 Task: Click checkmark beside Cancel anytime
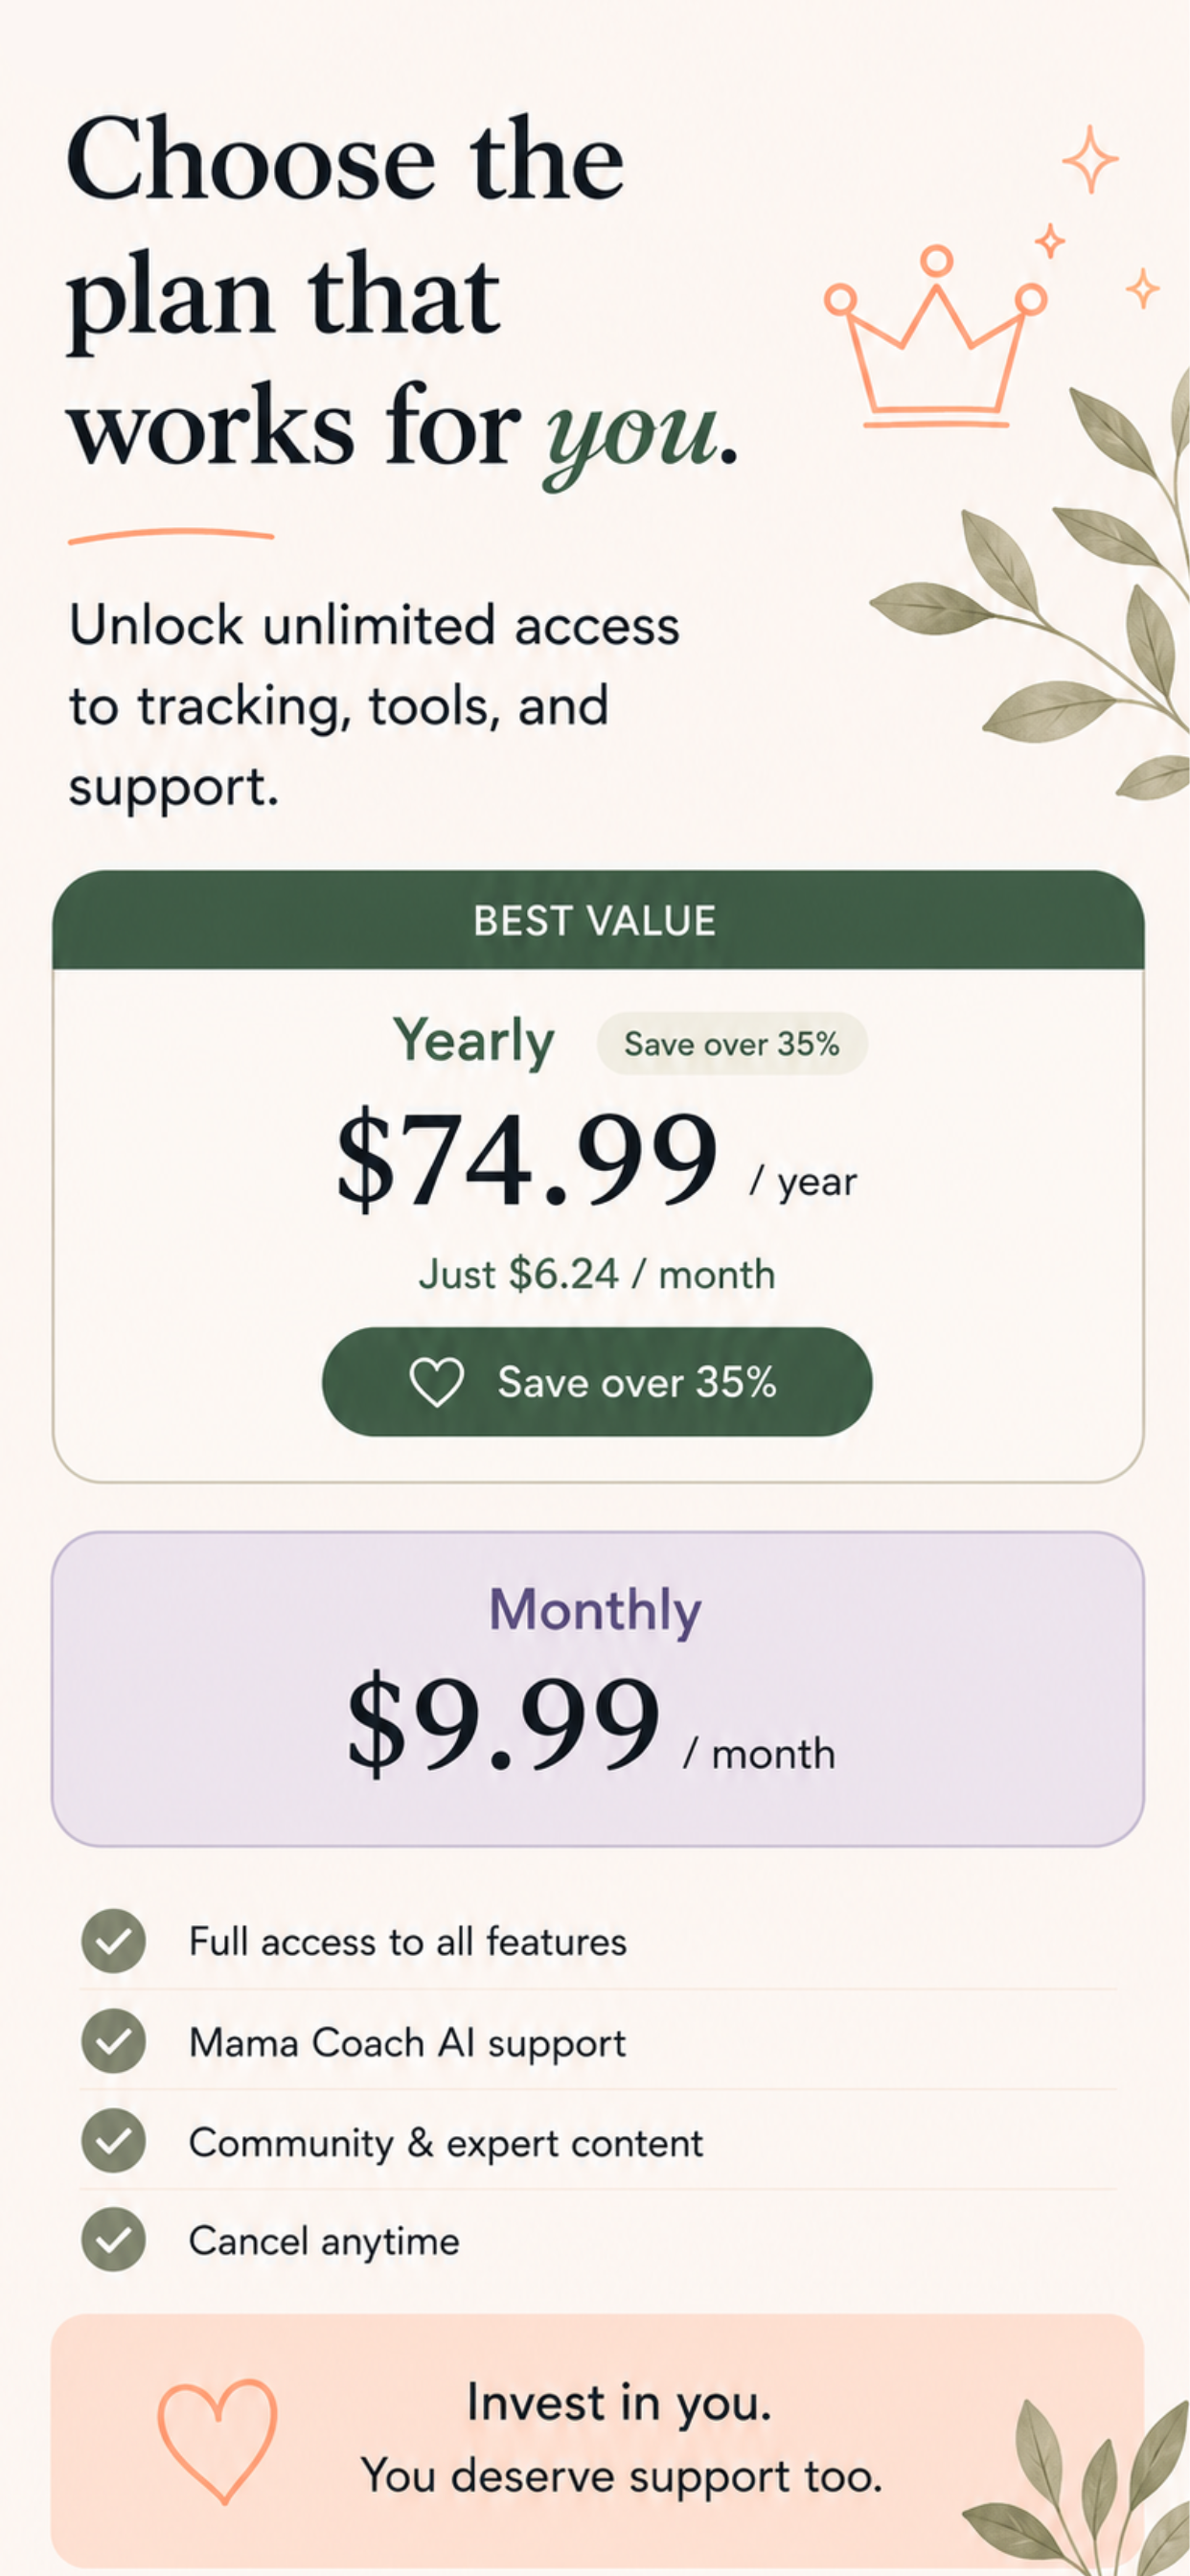coord(113,2240)
